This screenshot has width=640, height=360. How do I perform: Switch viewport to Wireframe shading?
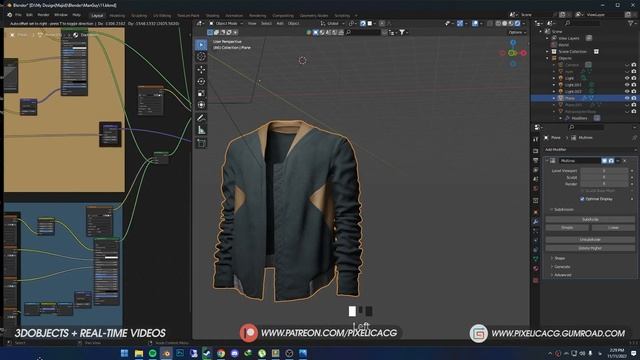point(498,24)
